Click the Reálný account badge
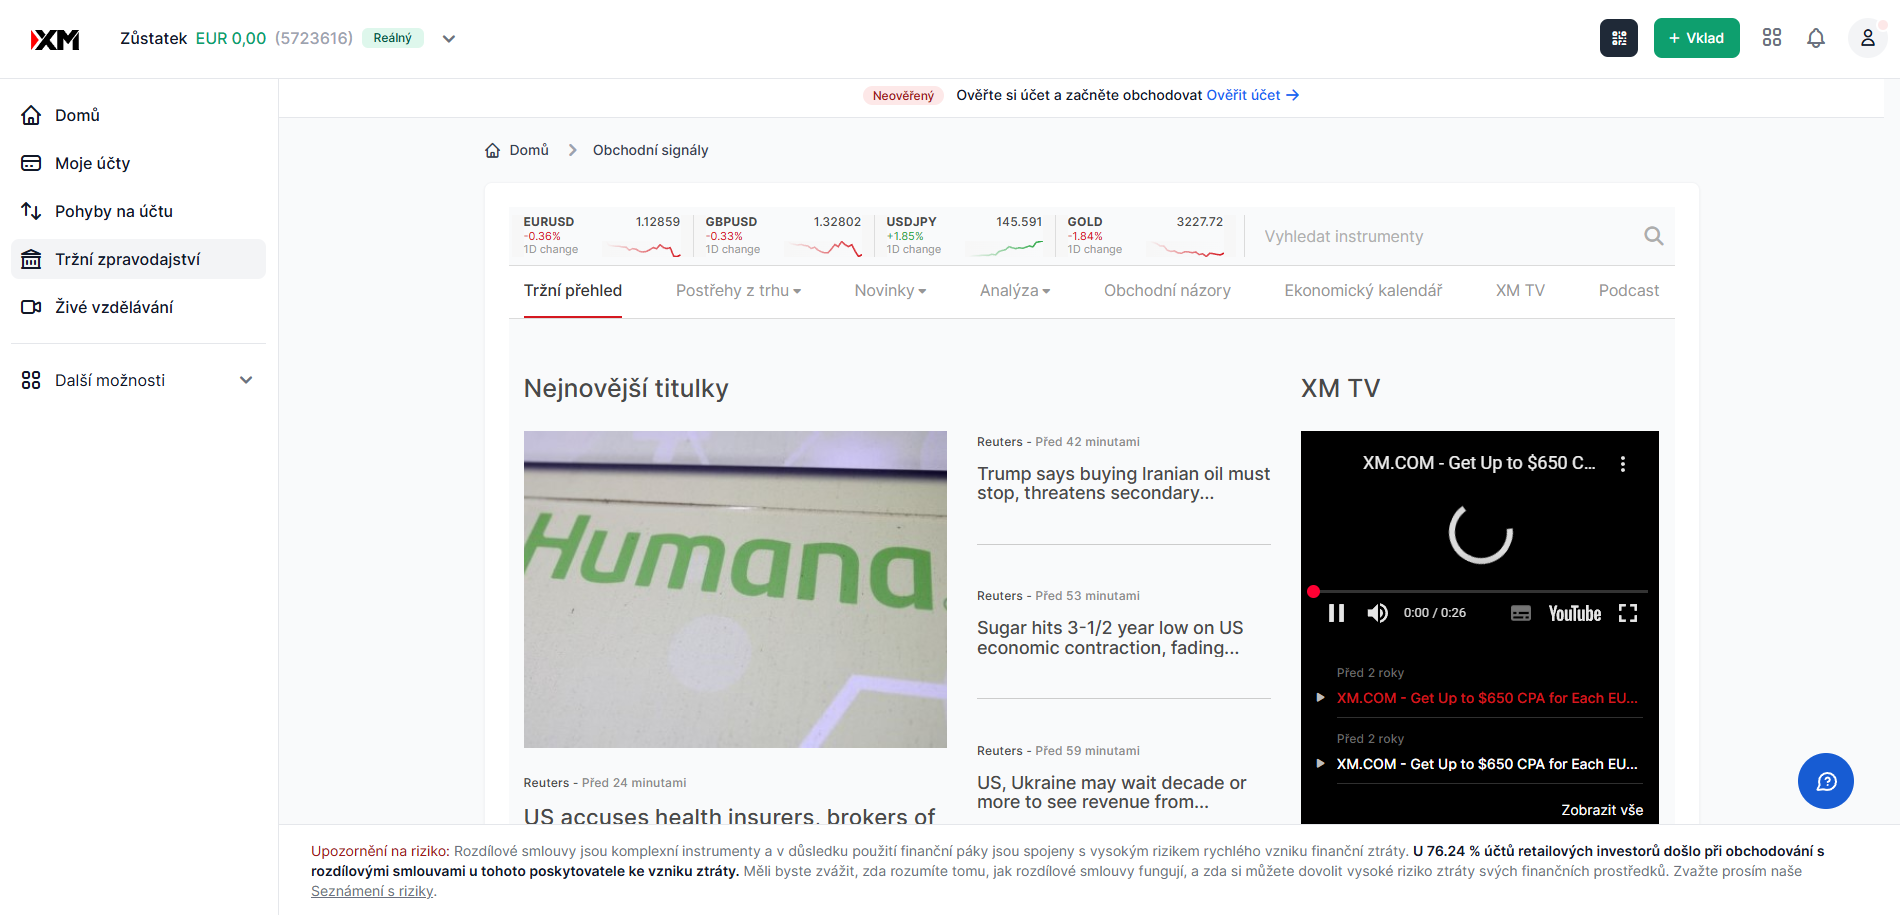 tap(393, 38)
